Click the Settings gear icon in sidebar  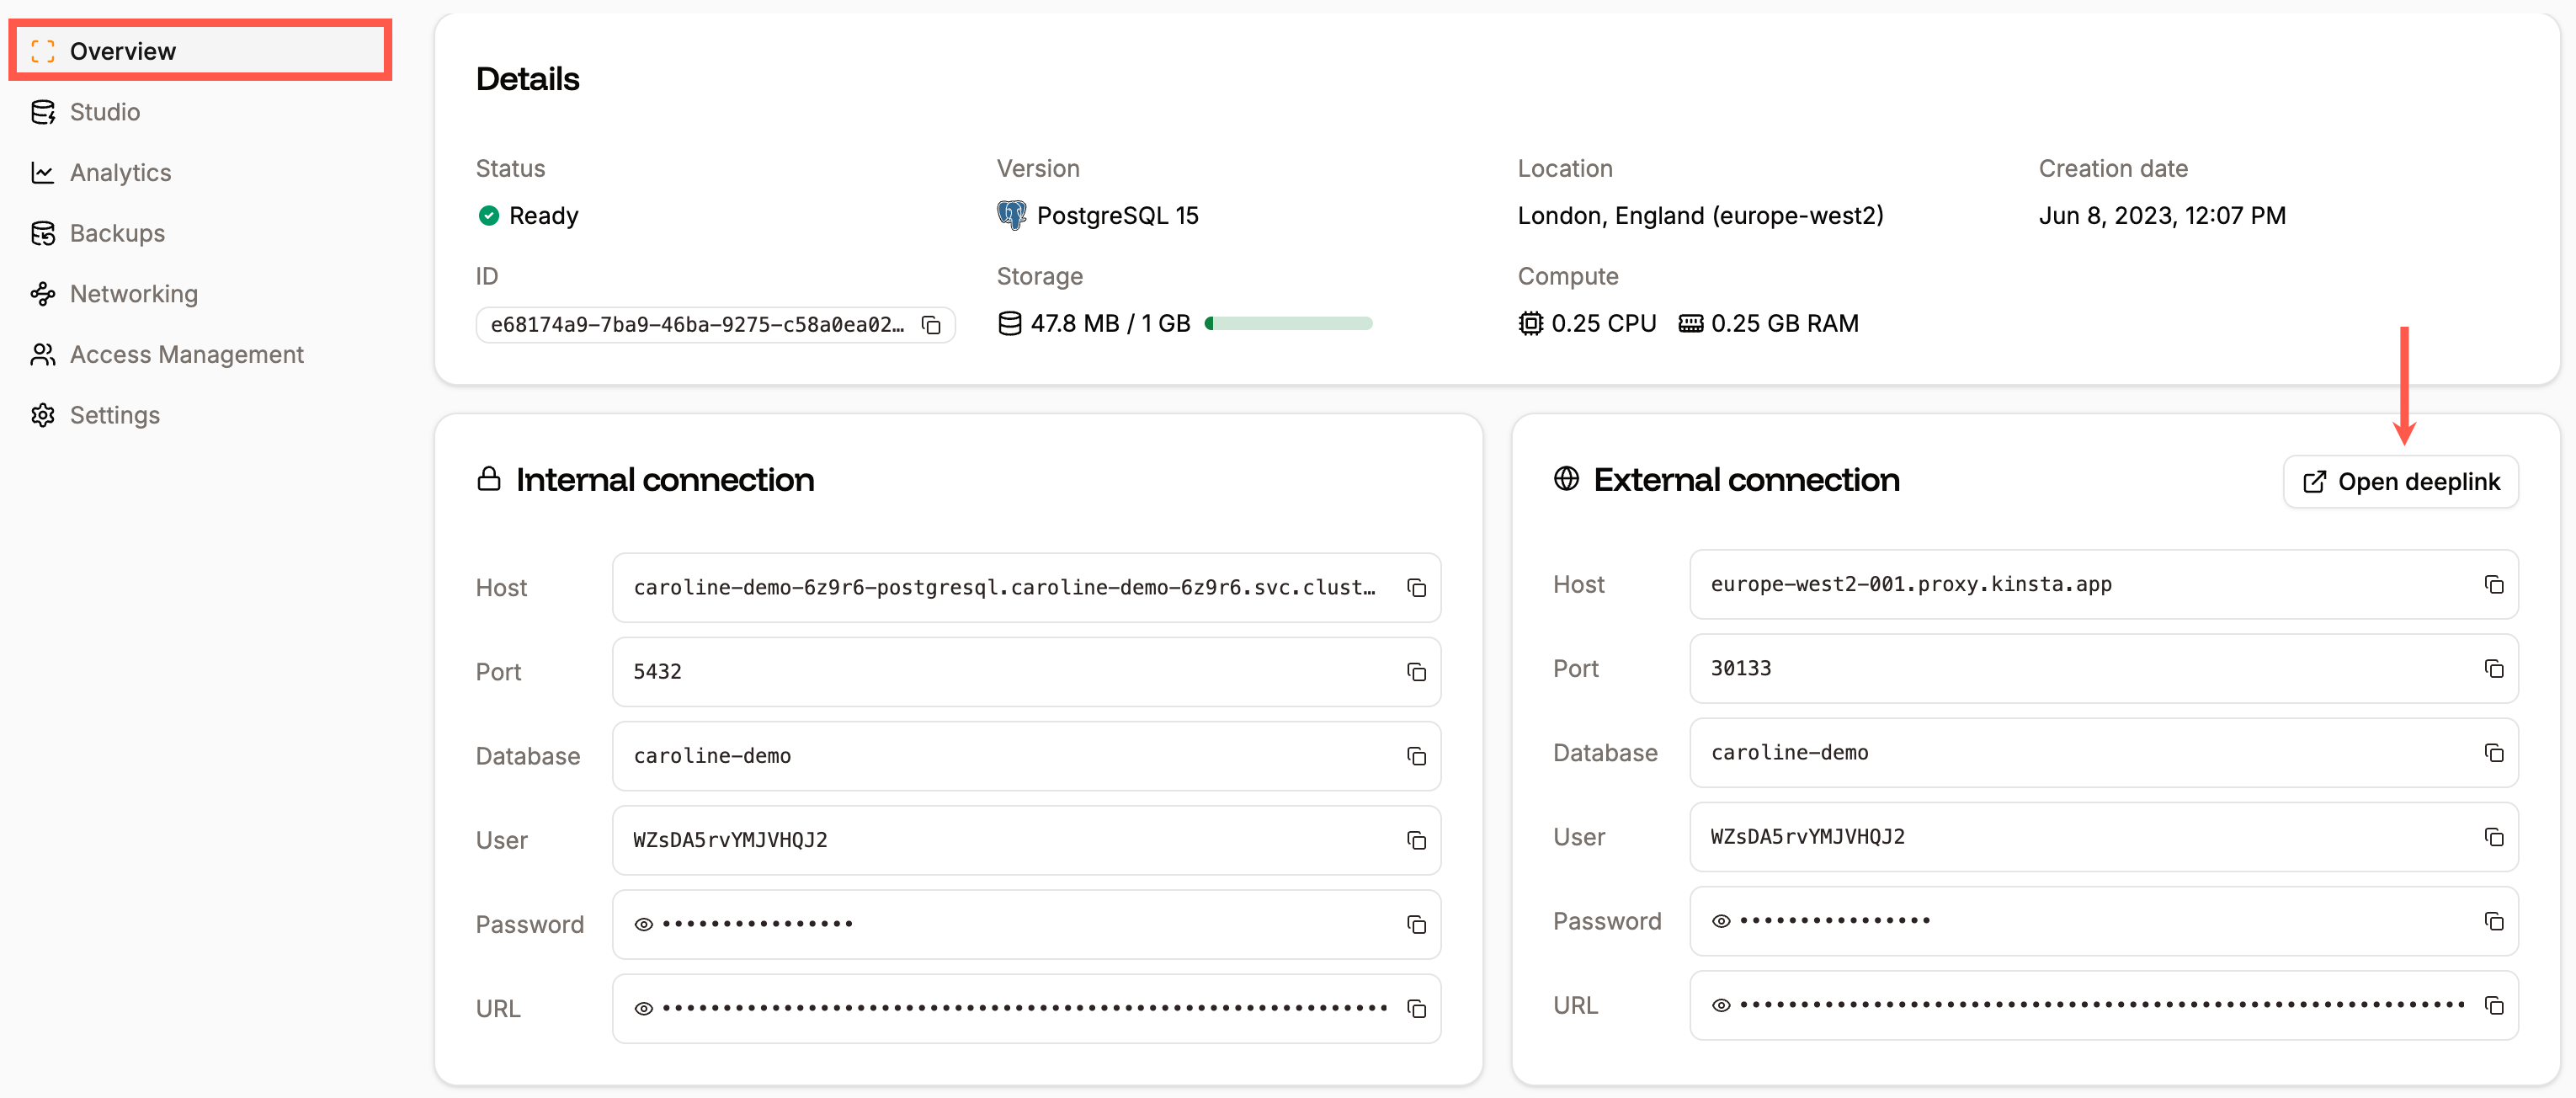pos(43,414)
